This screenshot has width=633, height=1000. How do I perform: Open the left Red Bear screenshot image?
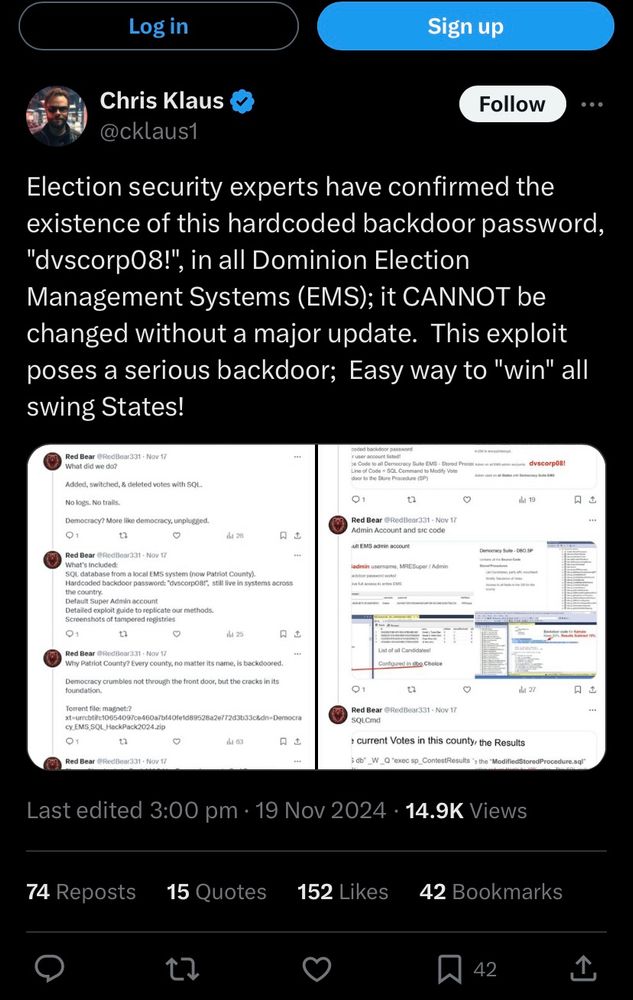(x=171, y=607)
